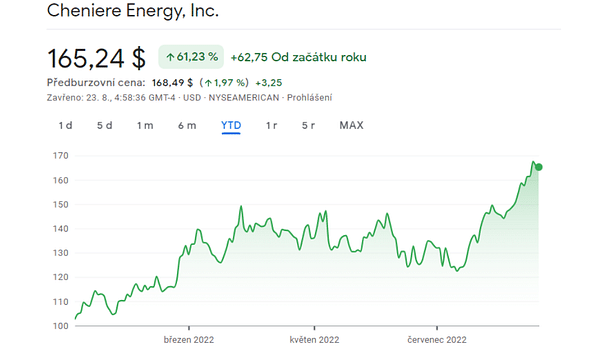Viewport: 600px width, 360px height.
Task: Click the pre-market 1,97 % up arrow
Action: [208, 83]
